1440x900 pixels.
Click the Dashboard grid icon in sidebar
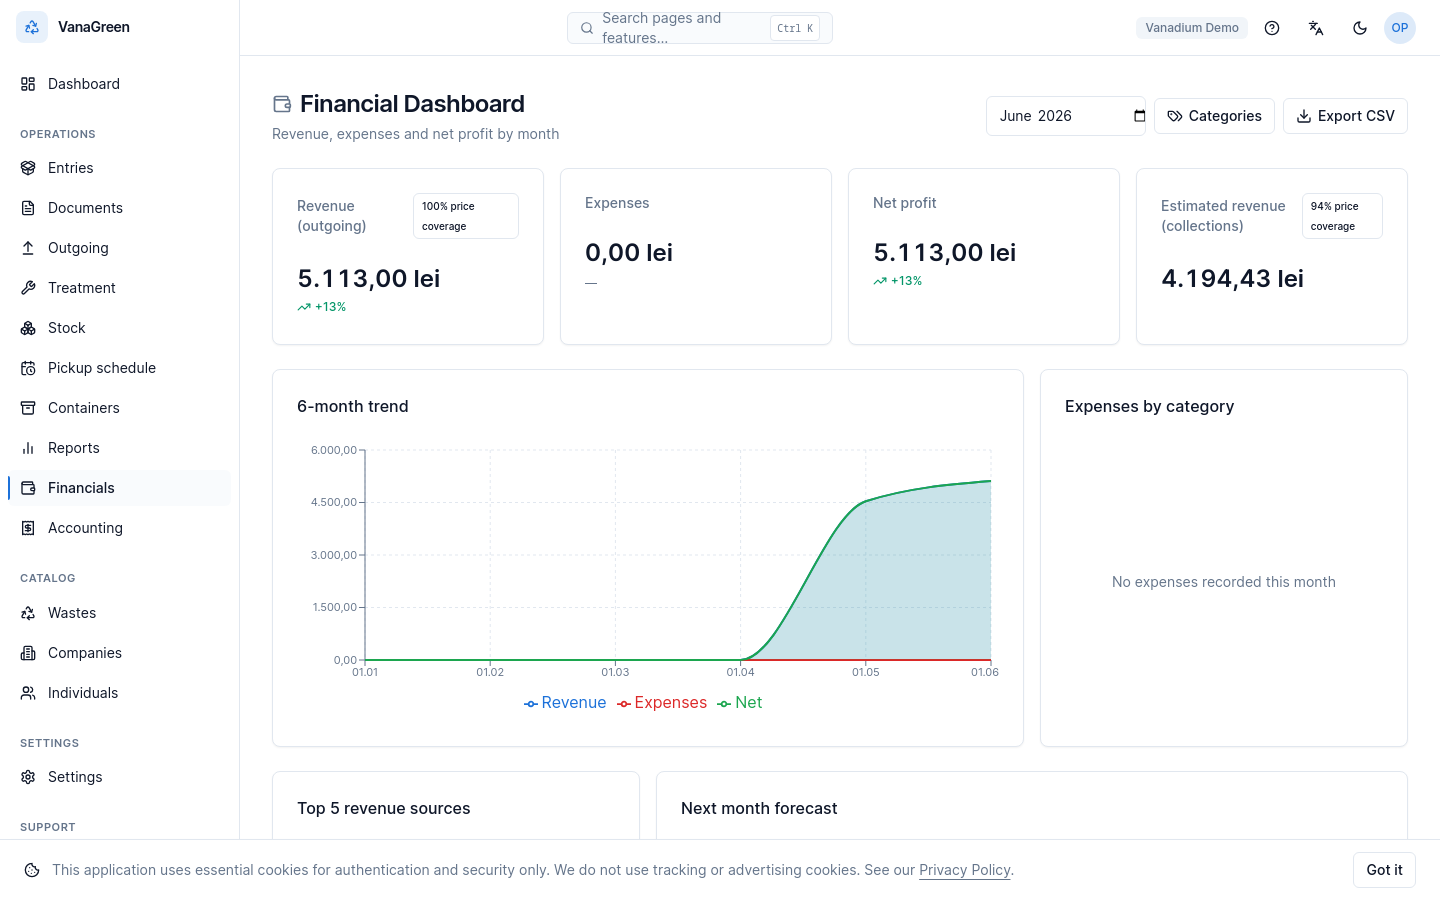tap(28, 84)
